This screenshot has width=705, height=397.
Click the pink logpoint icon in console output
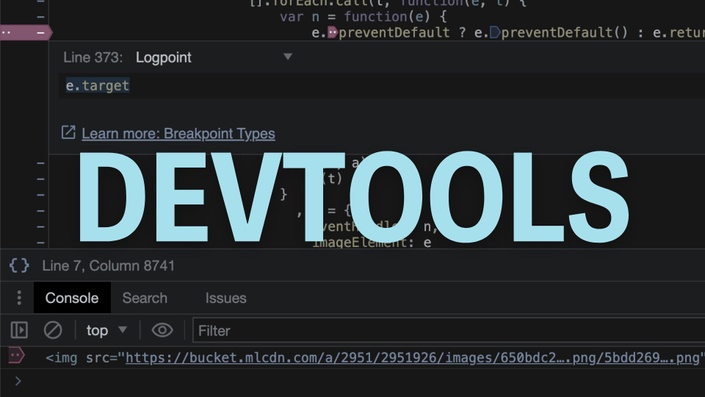click(x=17, y=356)
